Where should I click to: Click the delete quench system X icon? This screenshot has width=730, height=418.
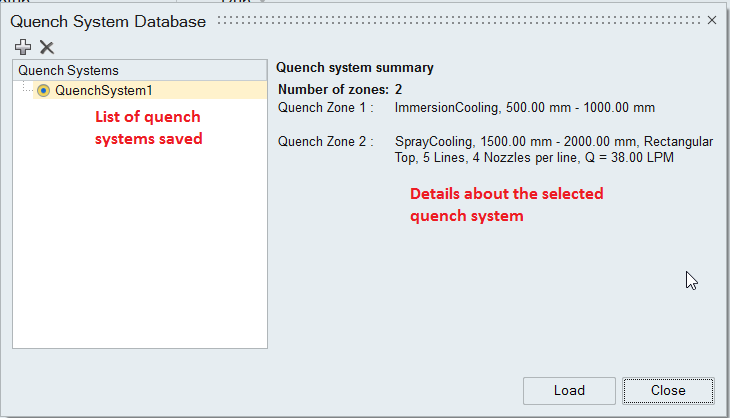point(46,47)
